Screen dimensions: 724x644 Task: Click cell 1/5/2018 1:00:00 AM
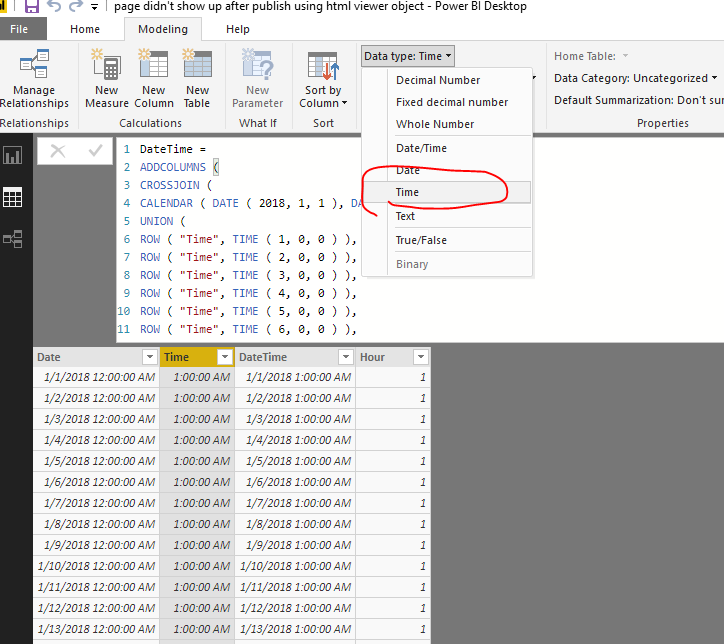tap(295, 461)
